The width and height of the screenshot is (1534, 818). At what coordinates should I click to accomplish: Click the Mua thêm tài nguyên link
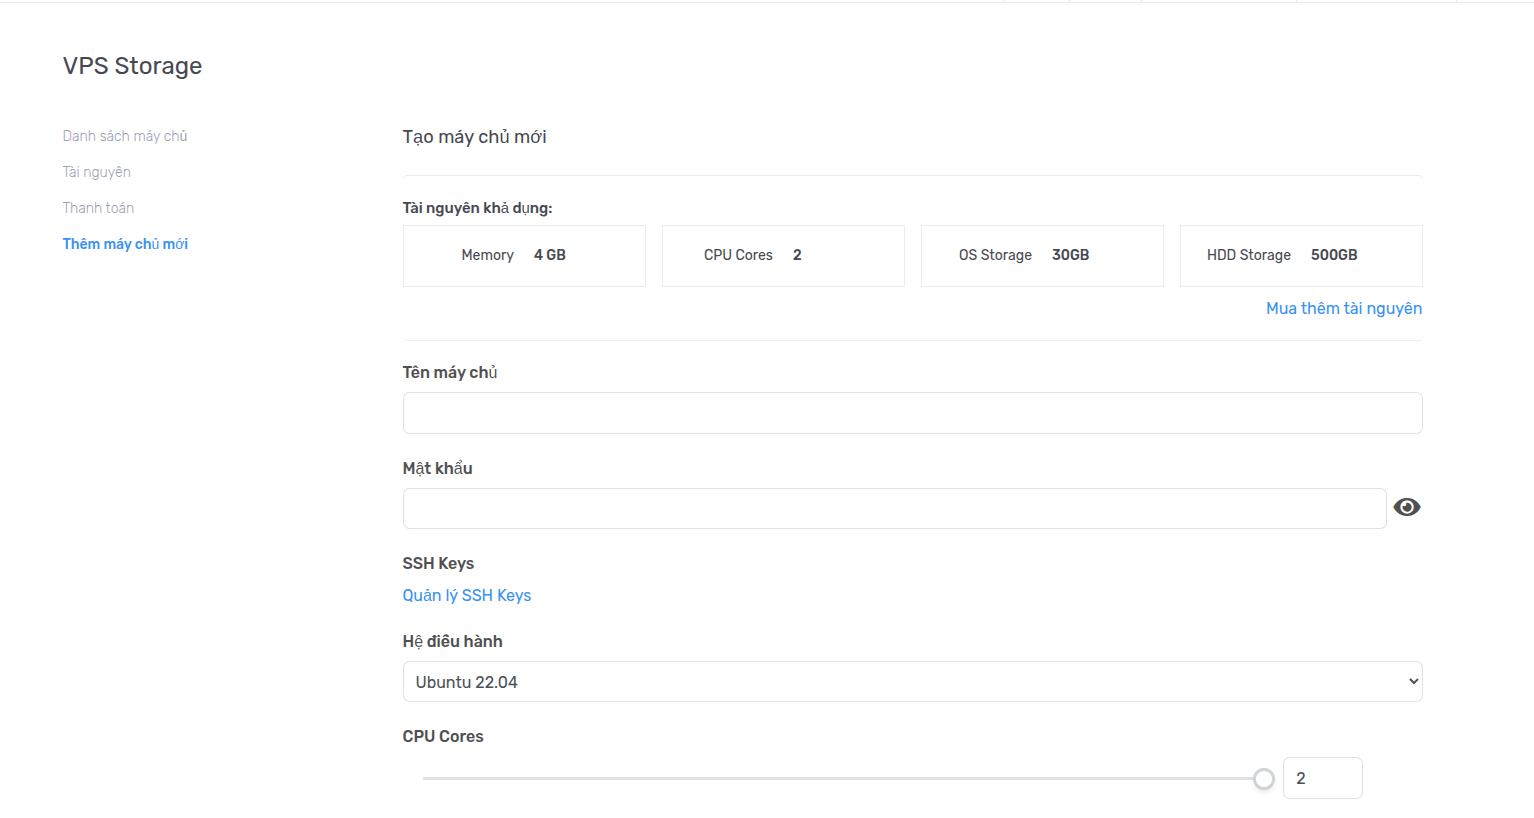click(1343, 308)
